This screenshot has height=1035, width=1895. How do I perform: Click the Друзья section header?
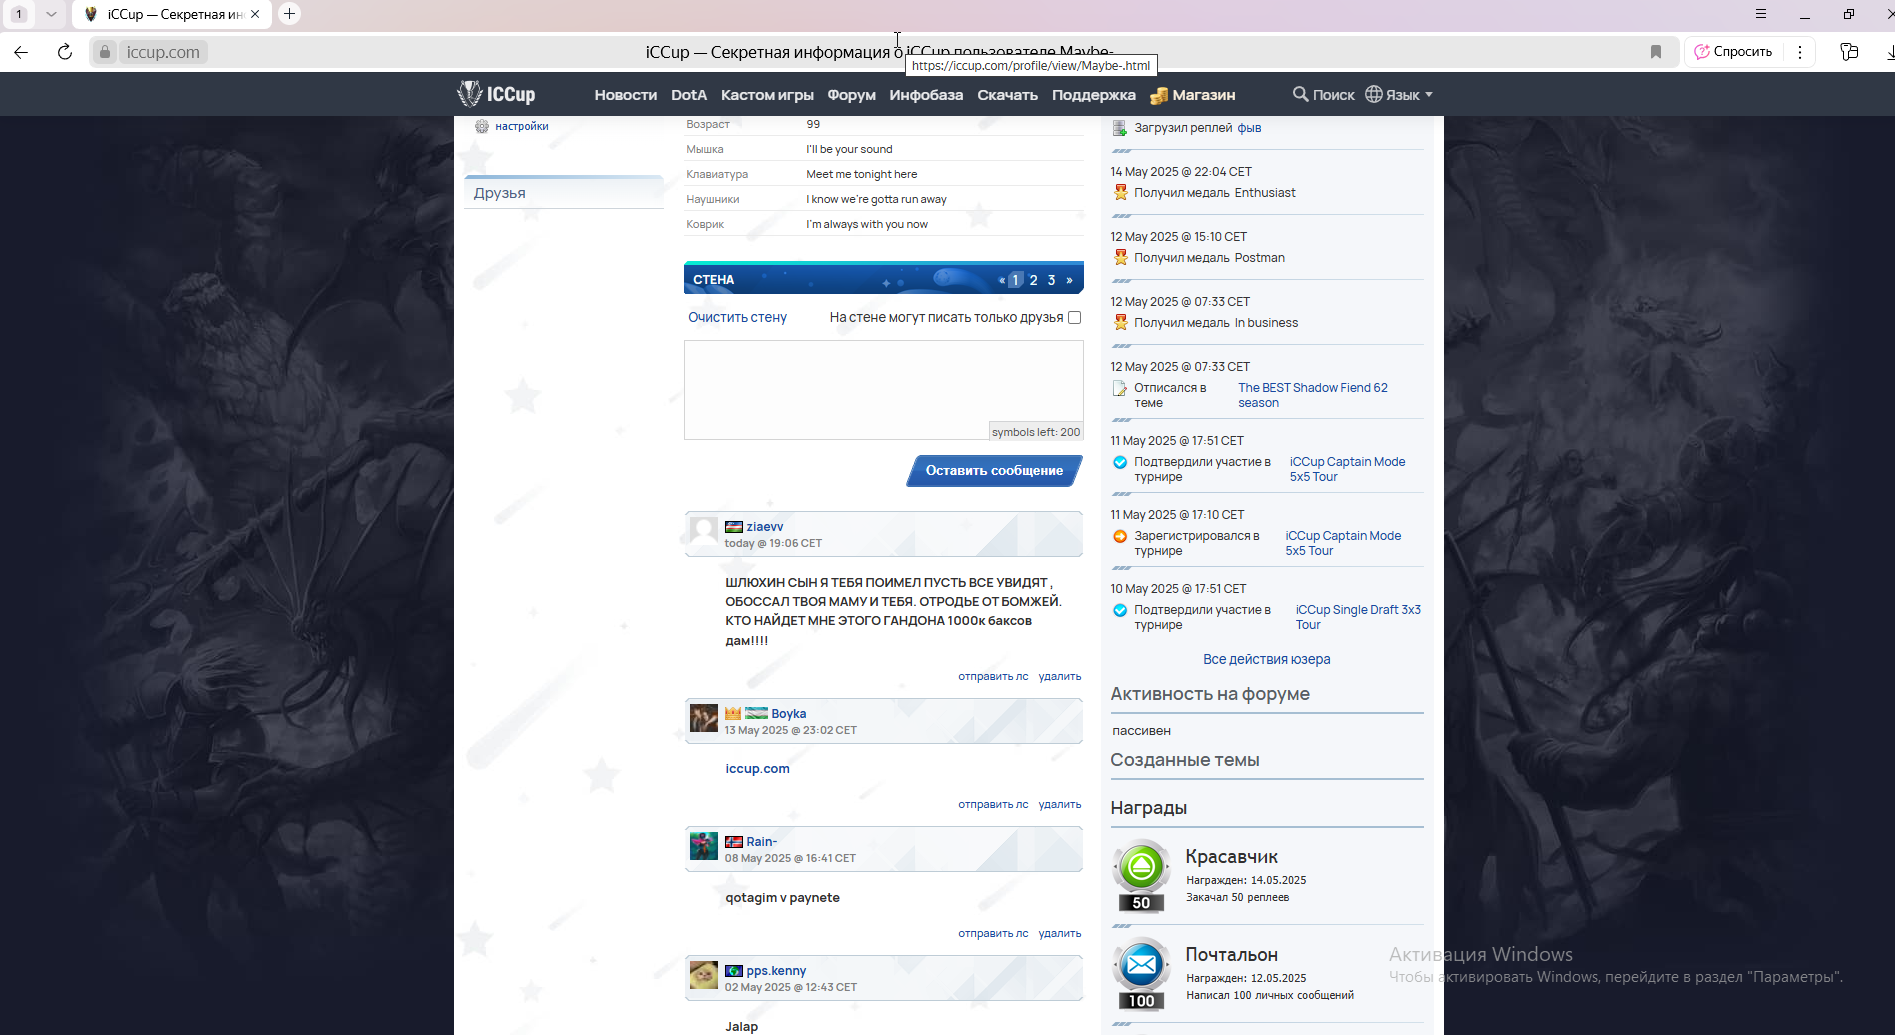pos(564,193)
